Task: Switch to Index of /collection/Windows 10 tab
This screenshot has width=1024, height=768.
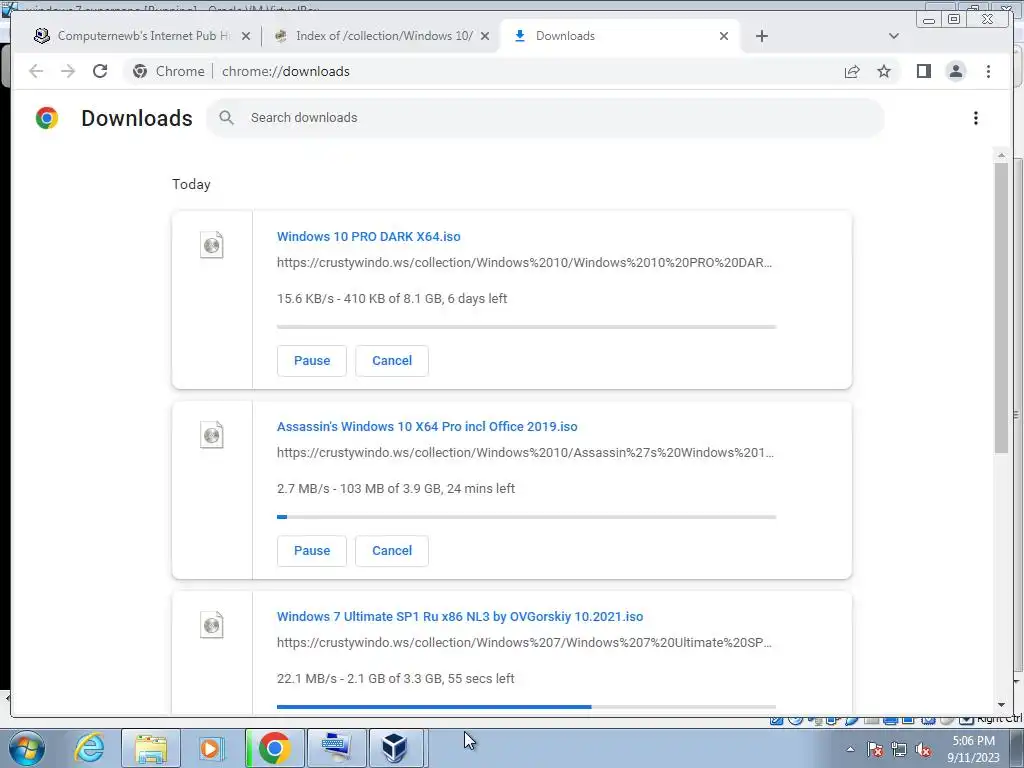Action: (x=381, y=36)
